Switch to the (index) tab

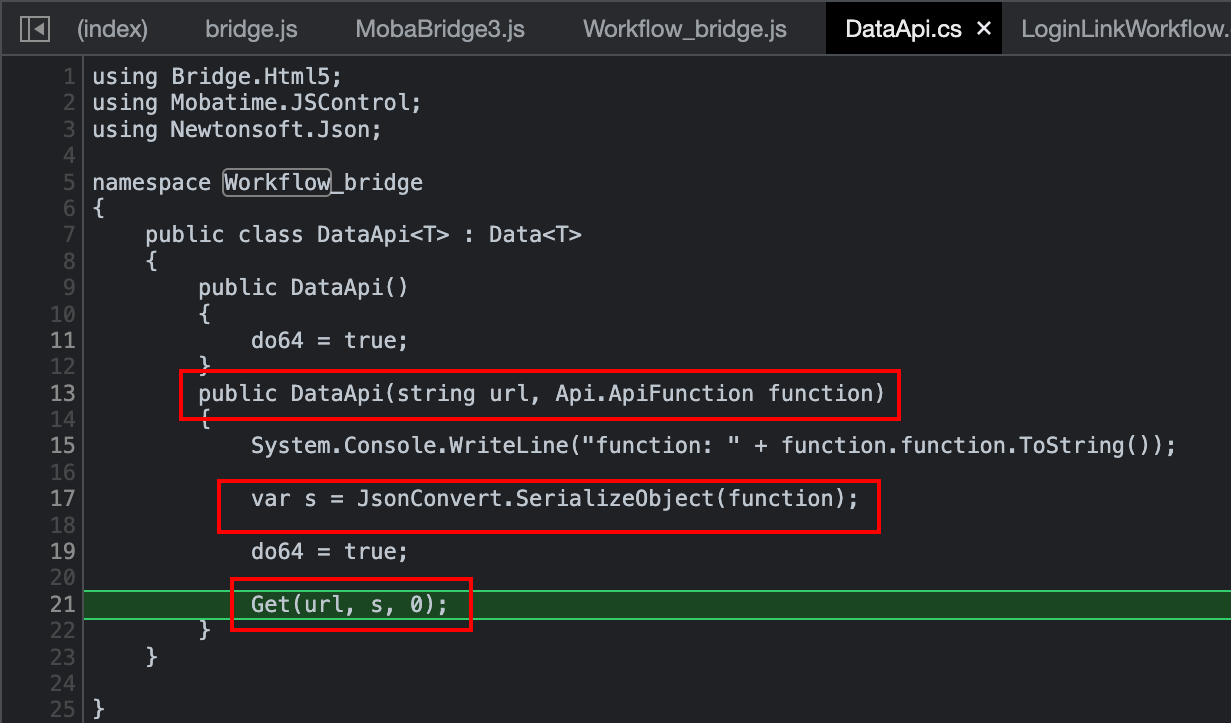(x=112, y=29)
